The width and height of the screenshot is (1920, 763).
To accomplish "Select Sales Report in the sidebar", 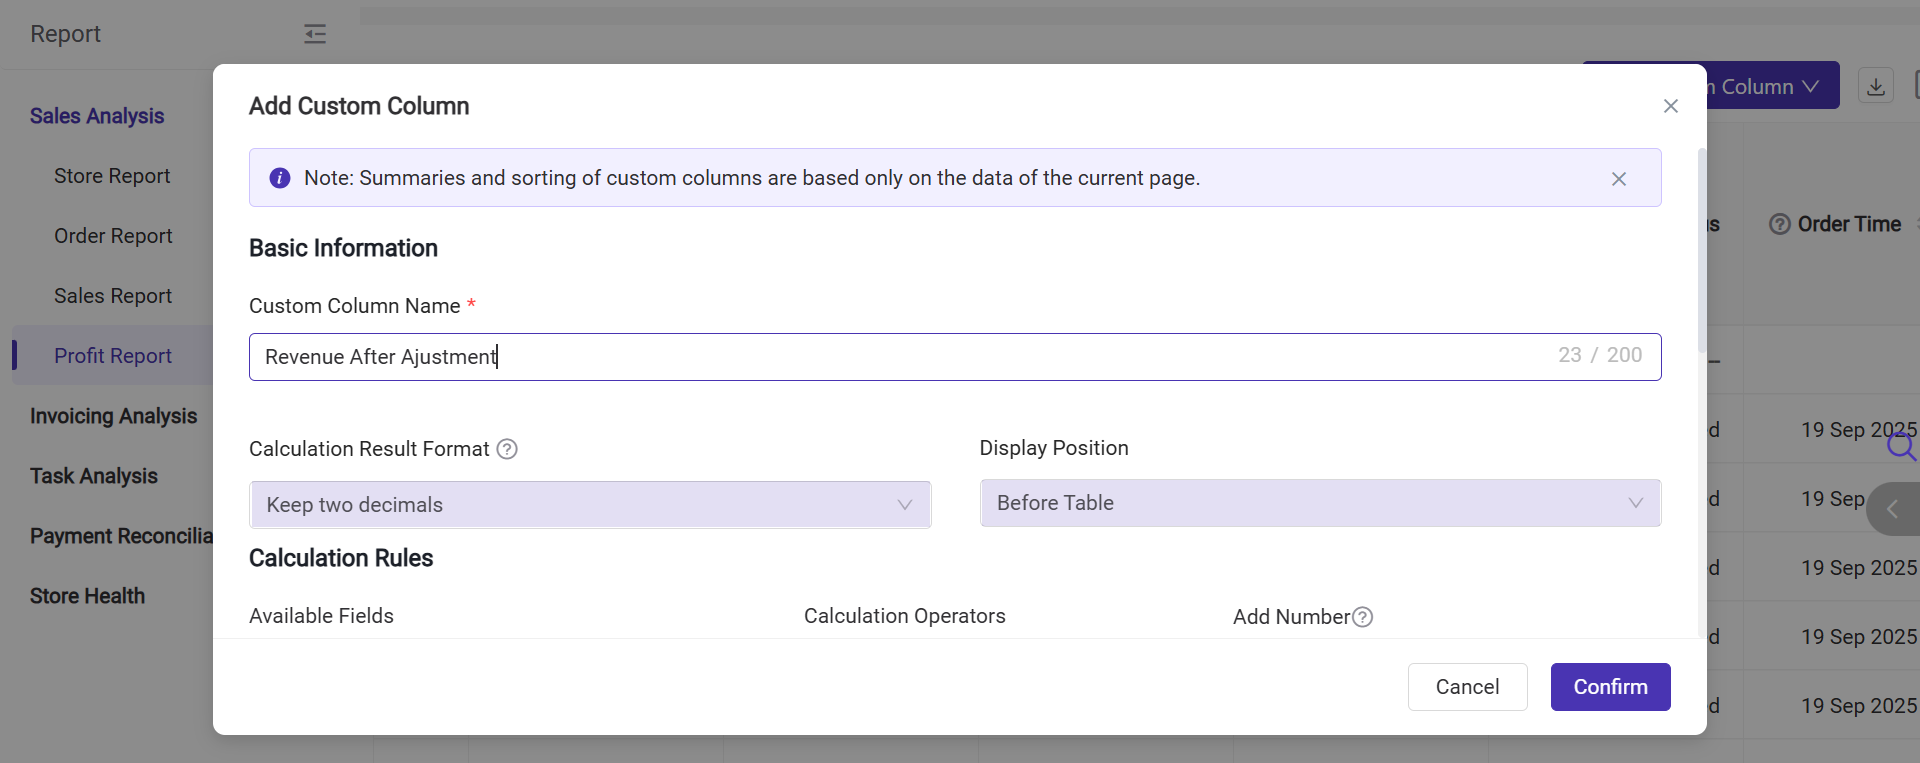I will tap(113, 296).
